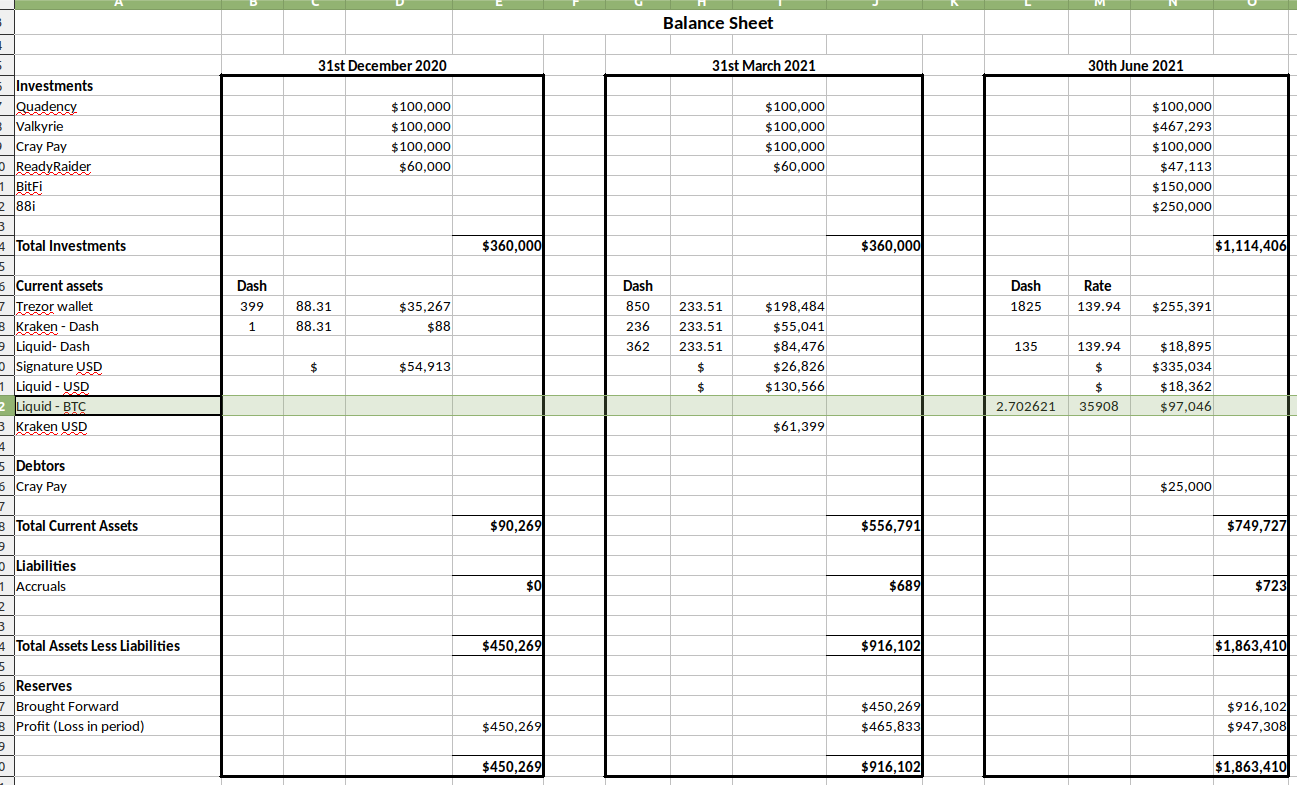Select the Signature USD label
Screen dimensions: 1297x785
pos(57,366)
